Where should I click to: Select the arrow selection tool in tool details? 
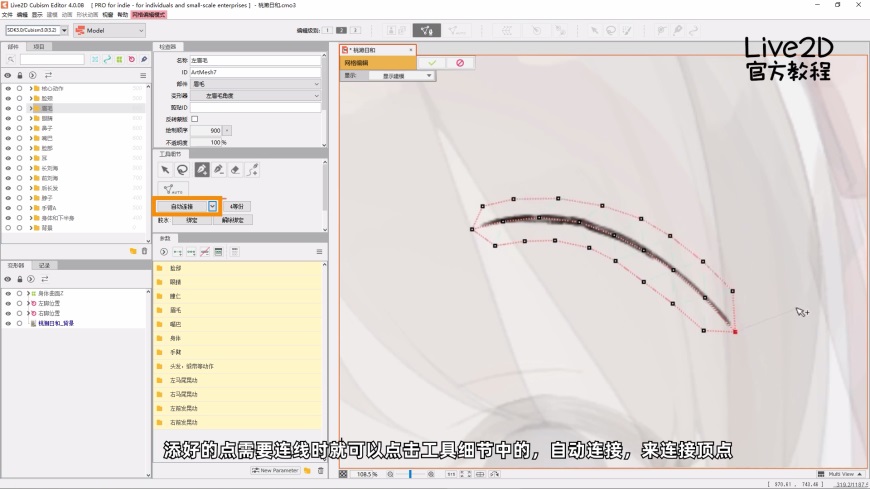pos(165,170)
